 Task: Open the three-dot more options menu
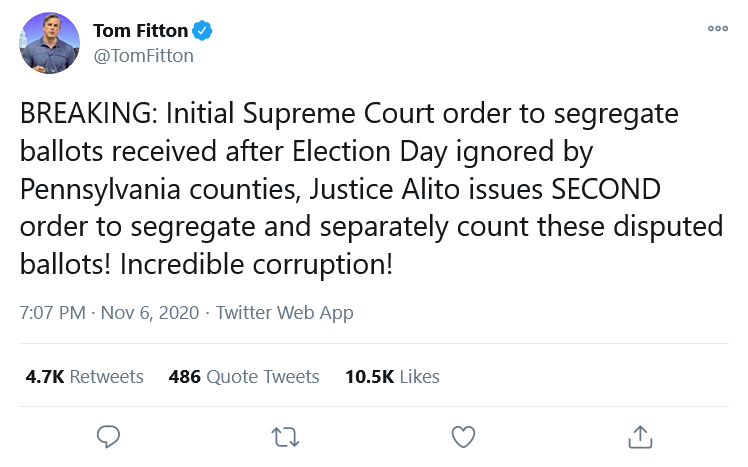(717, 29)
